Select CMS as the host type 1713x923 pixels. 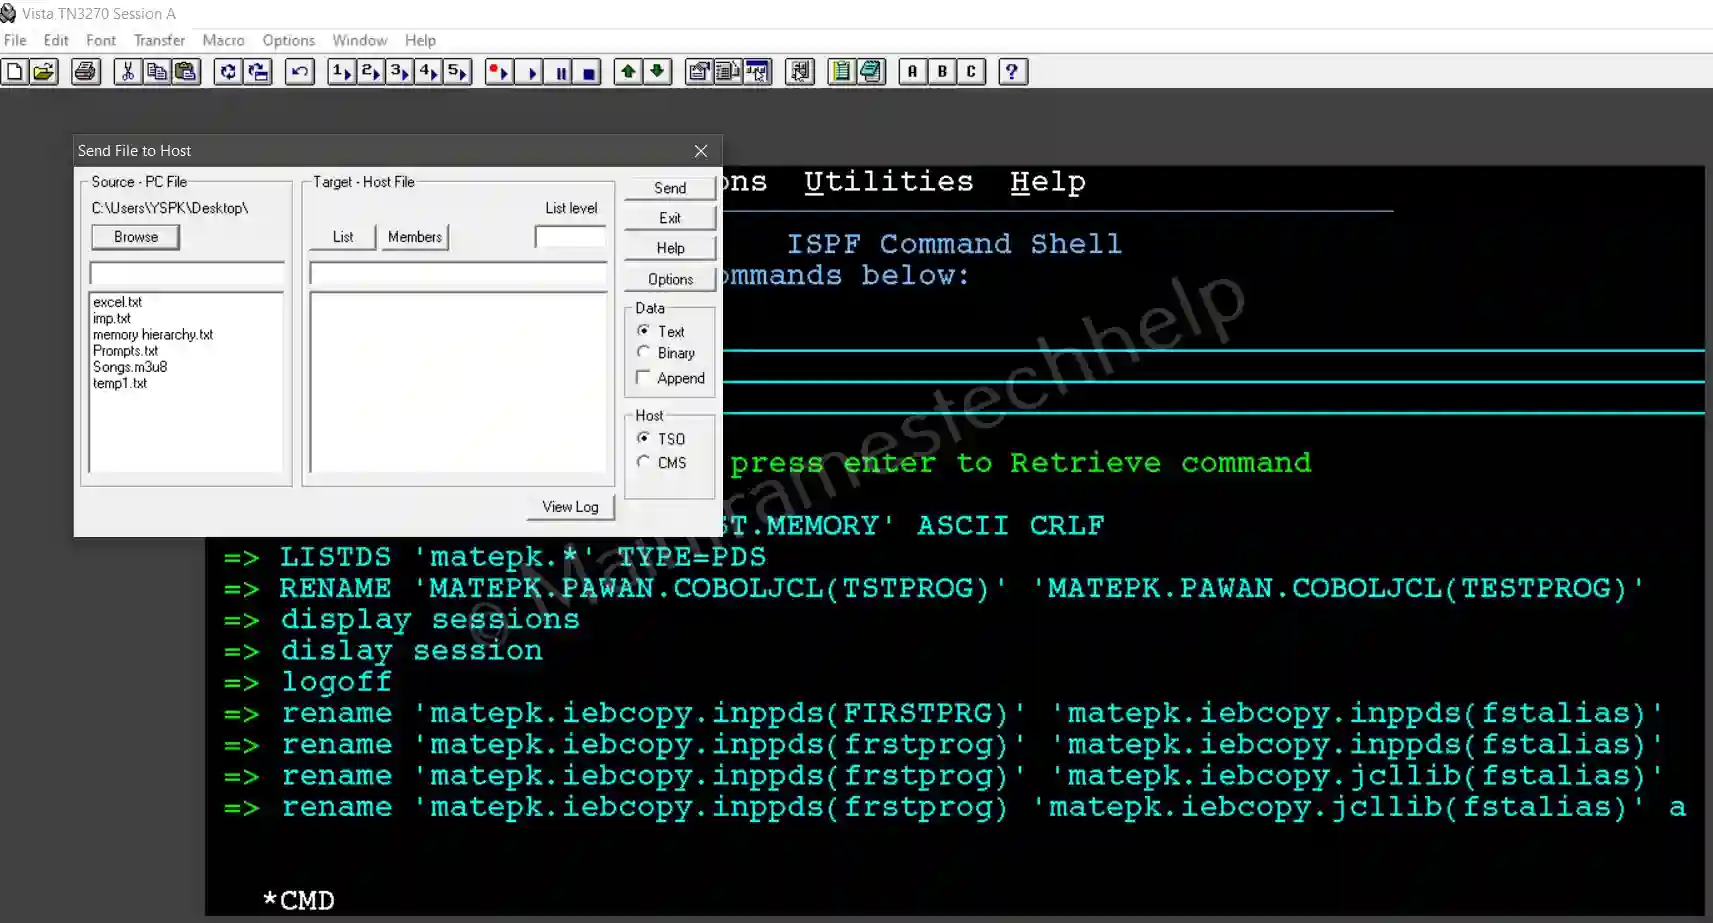[x=644, y=462]
